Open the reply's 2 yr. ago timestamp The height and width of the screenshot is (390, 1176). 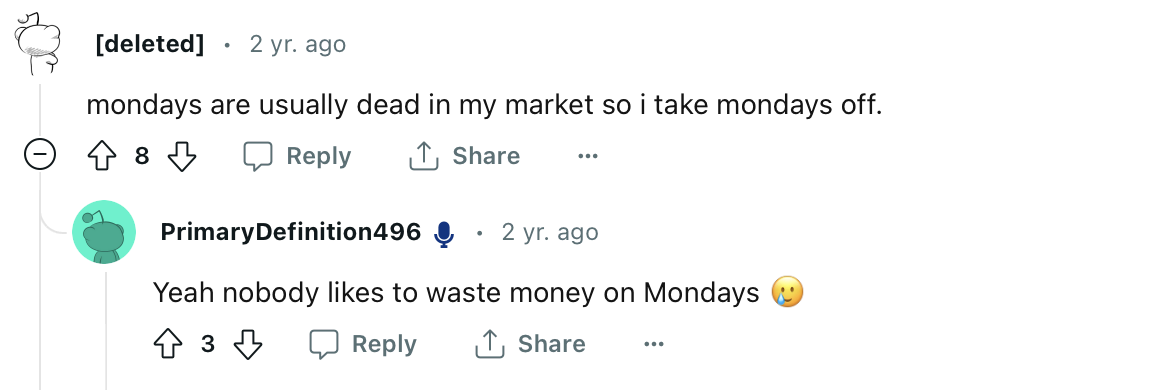550,232
